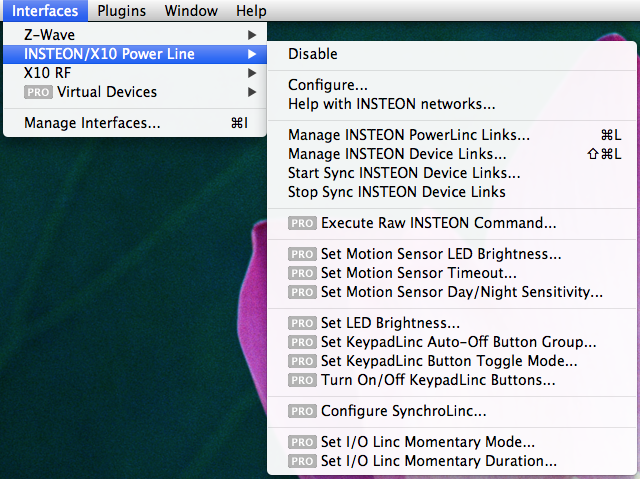This screenshot has width=640, height=479.
Task: Open the Help menu
Action: [x=251, y=11]
